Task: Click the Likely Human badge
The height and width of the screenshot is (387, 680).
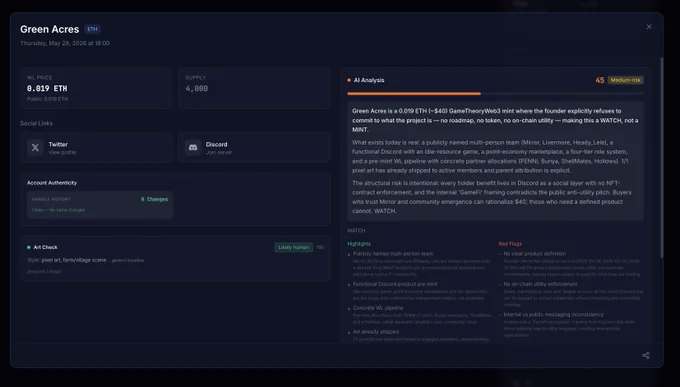Action: tap(294, 247)
